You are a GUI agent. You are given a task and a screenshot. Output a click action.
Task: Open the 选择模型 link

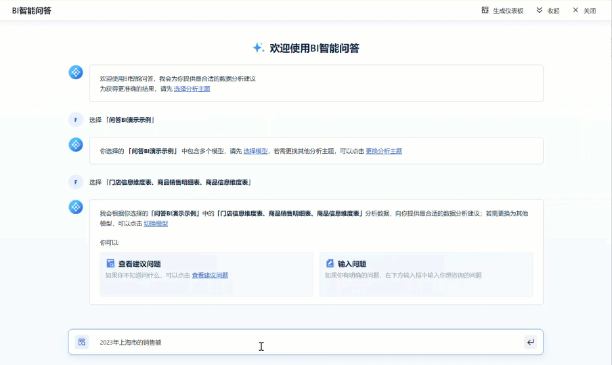point(256,151)
